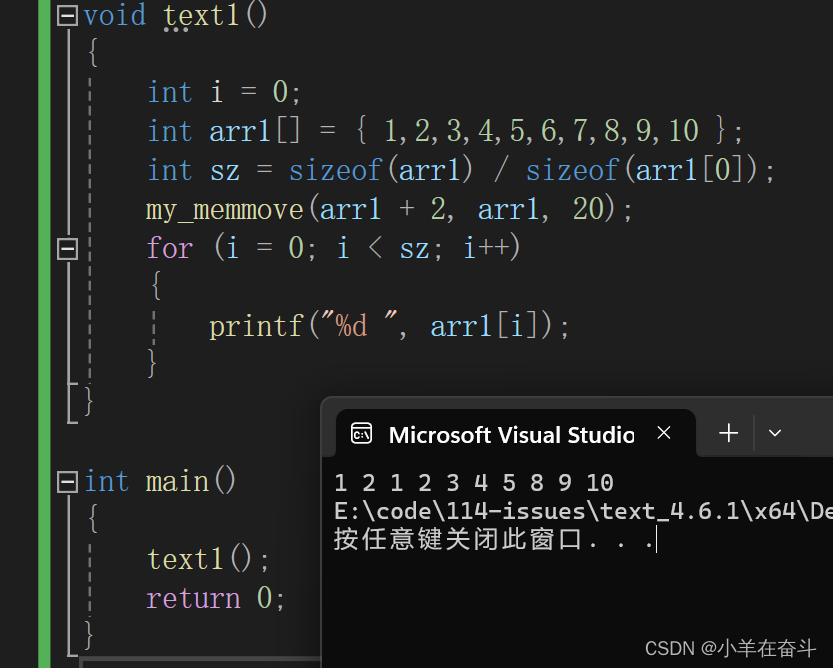
Task: Click the number 20 argument in my_memmove
Action: coord(589,208)
